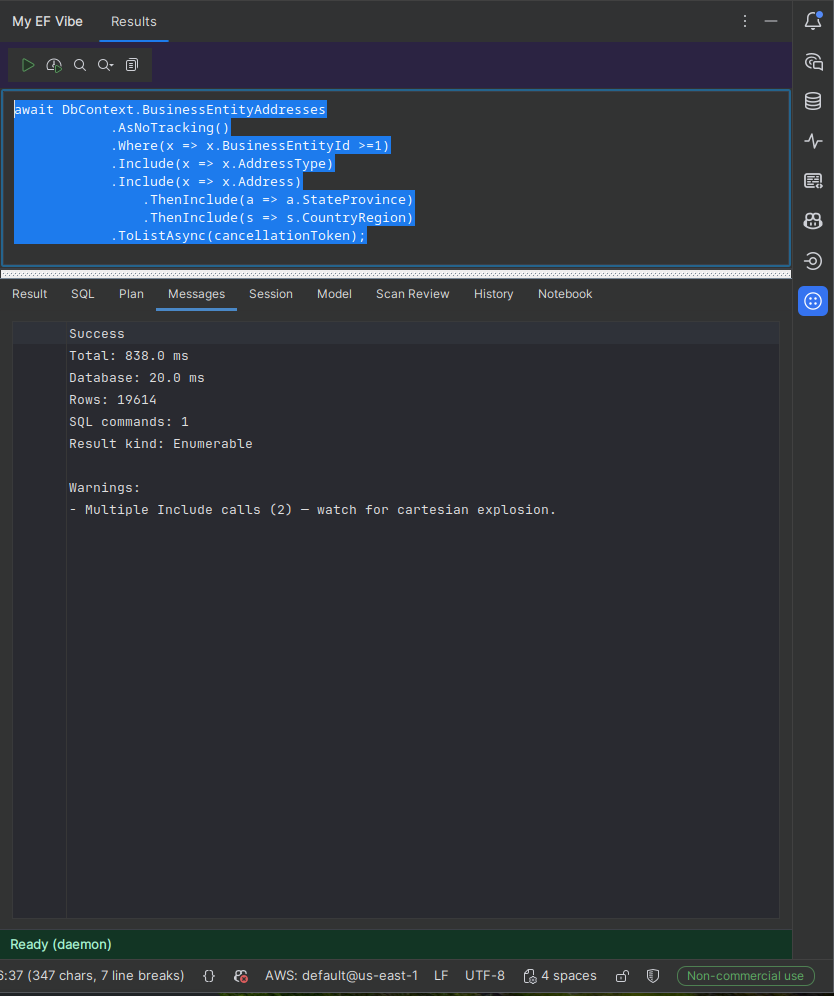Viewport: 834px width, 996px height.
Task: Click the Non-commercial use badge
Action: pos(746,976)
